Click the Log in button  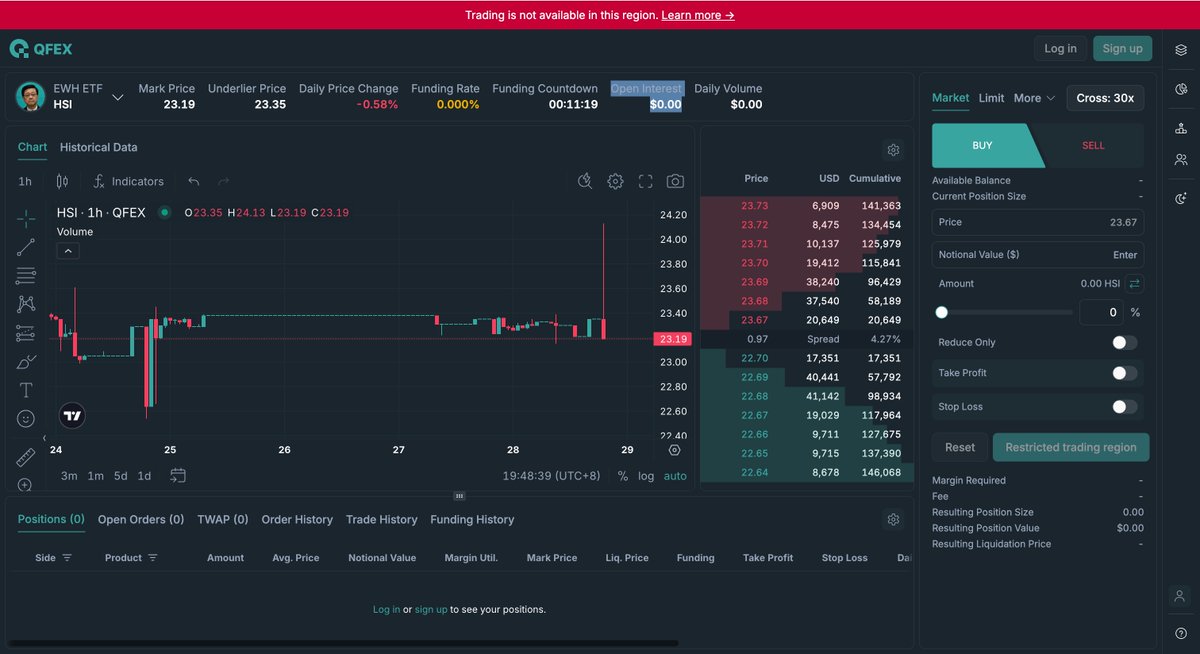1060,48
